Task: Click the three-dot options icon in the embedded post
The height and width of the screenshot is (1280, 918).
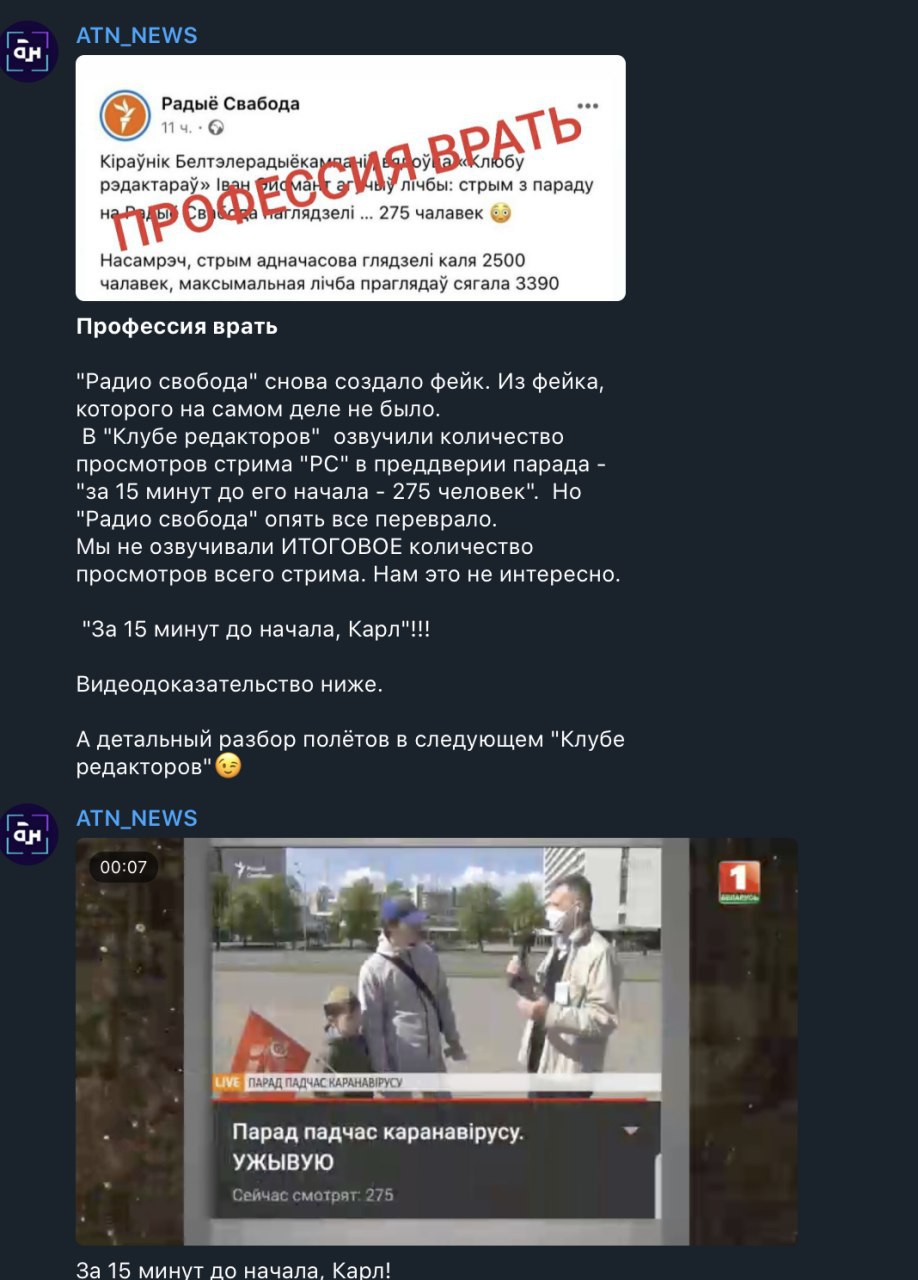Action: click(x=588, y=106)
